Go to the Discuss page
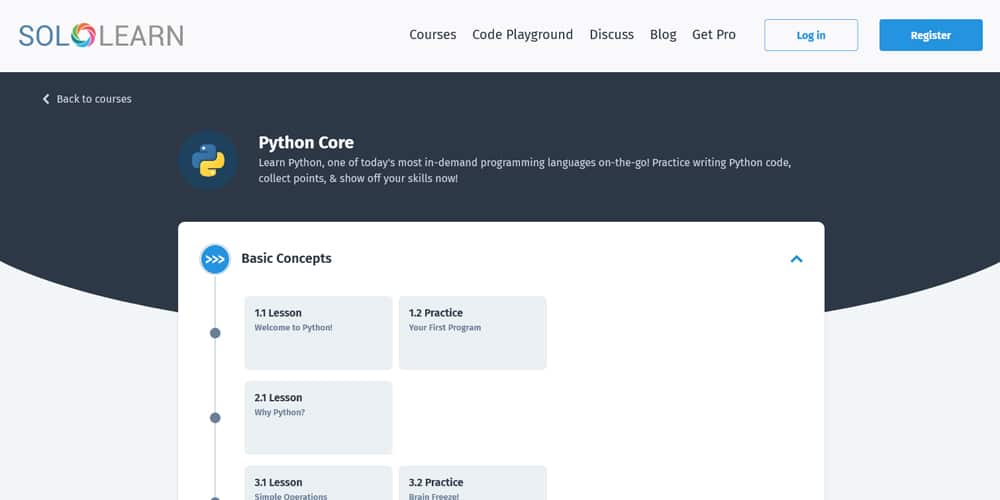Screen dimensions: 1000x500 (x=611, y=35)
